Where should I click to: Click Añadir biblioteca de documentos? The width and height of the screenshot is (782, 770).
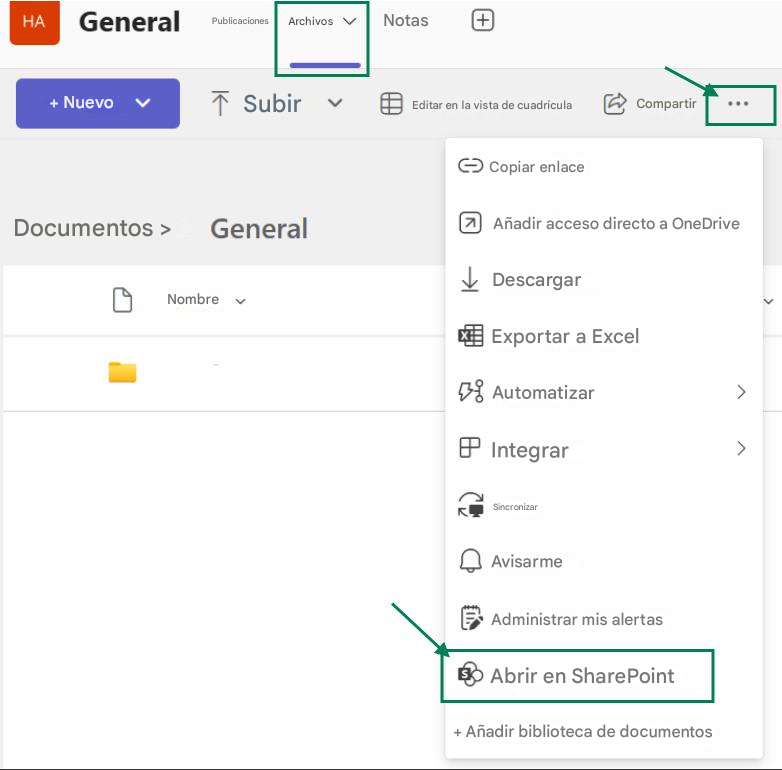(583, 731)
